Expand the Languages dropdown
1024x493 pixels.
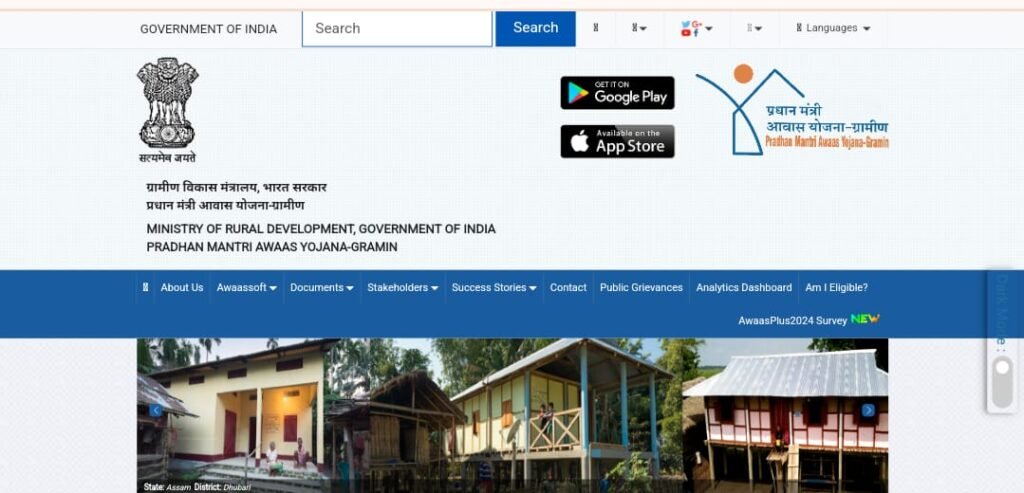[833, 28]
